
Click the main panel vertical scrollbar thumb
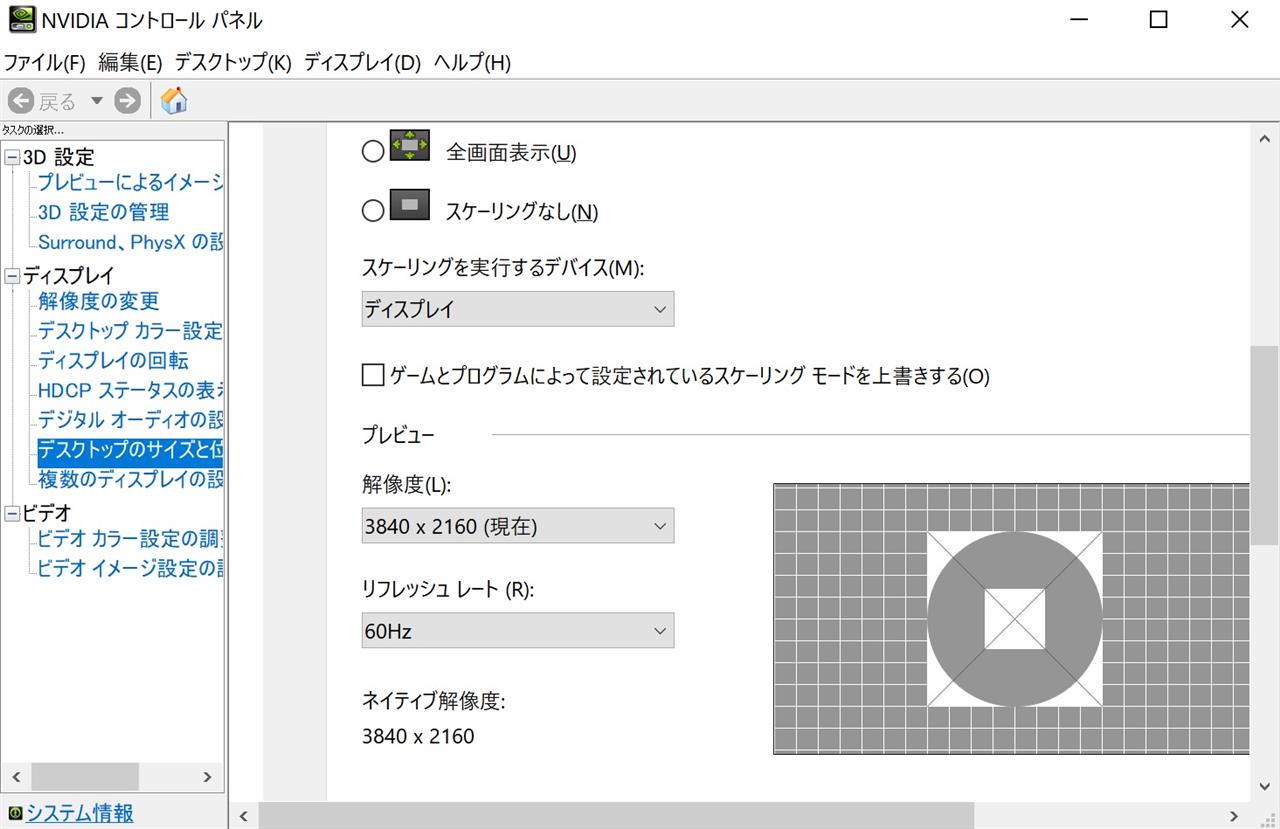[x=1265, y=445]
